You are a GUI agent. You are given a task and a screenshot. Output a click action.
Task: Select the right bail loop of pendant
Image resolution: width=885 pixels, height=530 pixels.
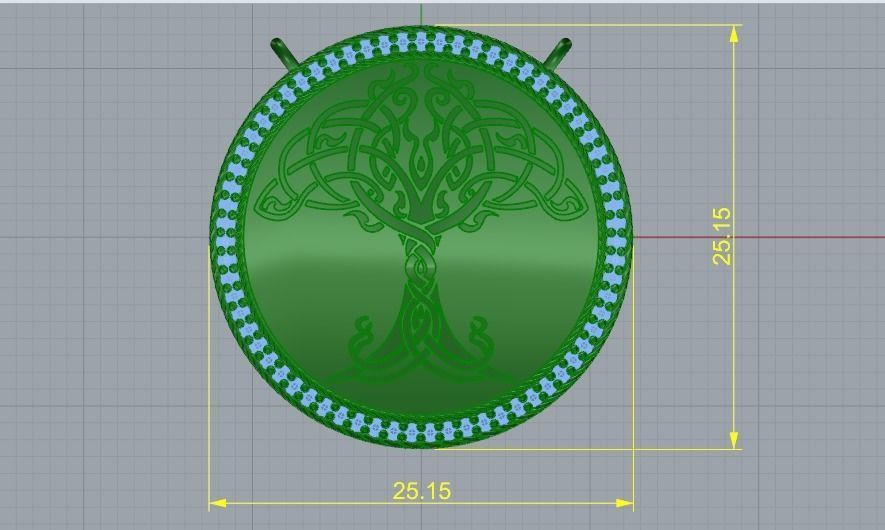click(558, 52)
